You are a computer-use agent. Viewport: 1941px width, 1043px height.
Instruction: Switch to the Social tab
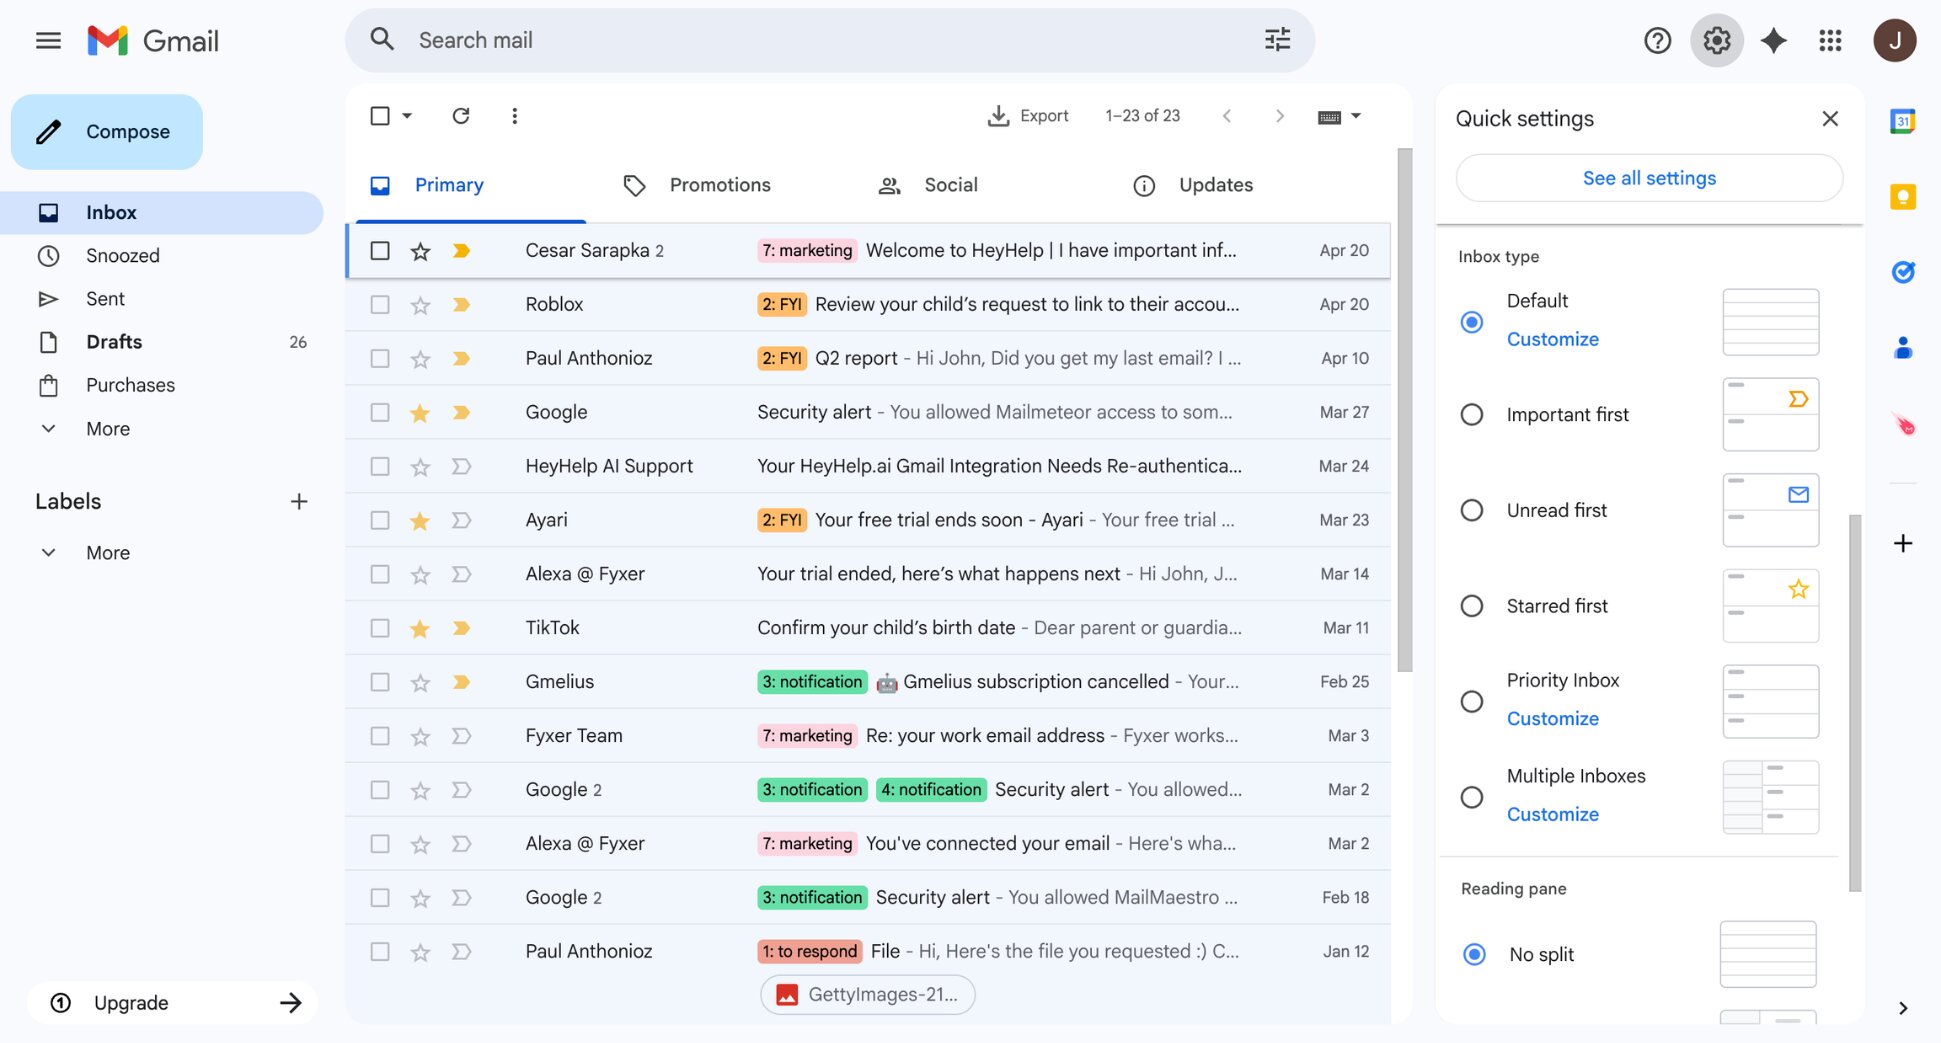click(x=951, y=185)
